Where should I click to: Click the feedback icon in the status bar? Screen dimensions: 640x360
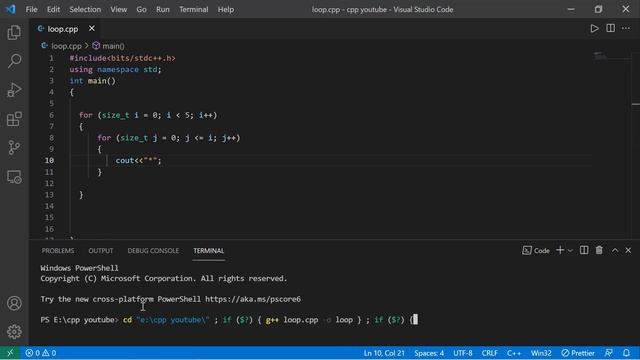click(x=609, y=353)
